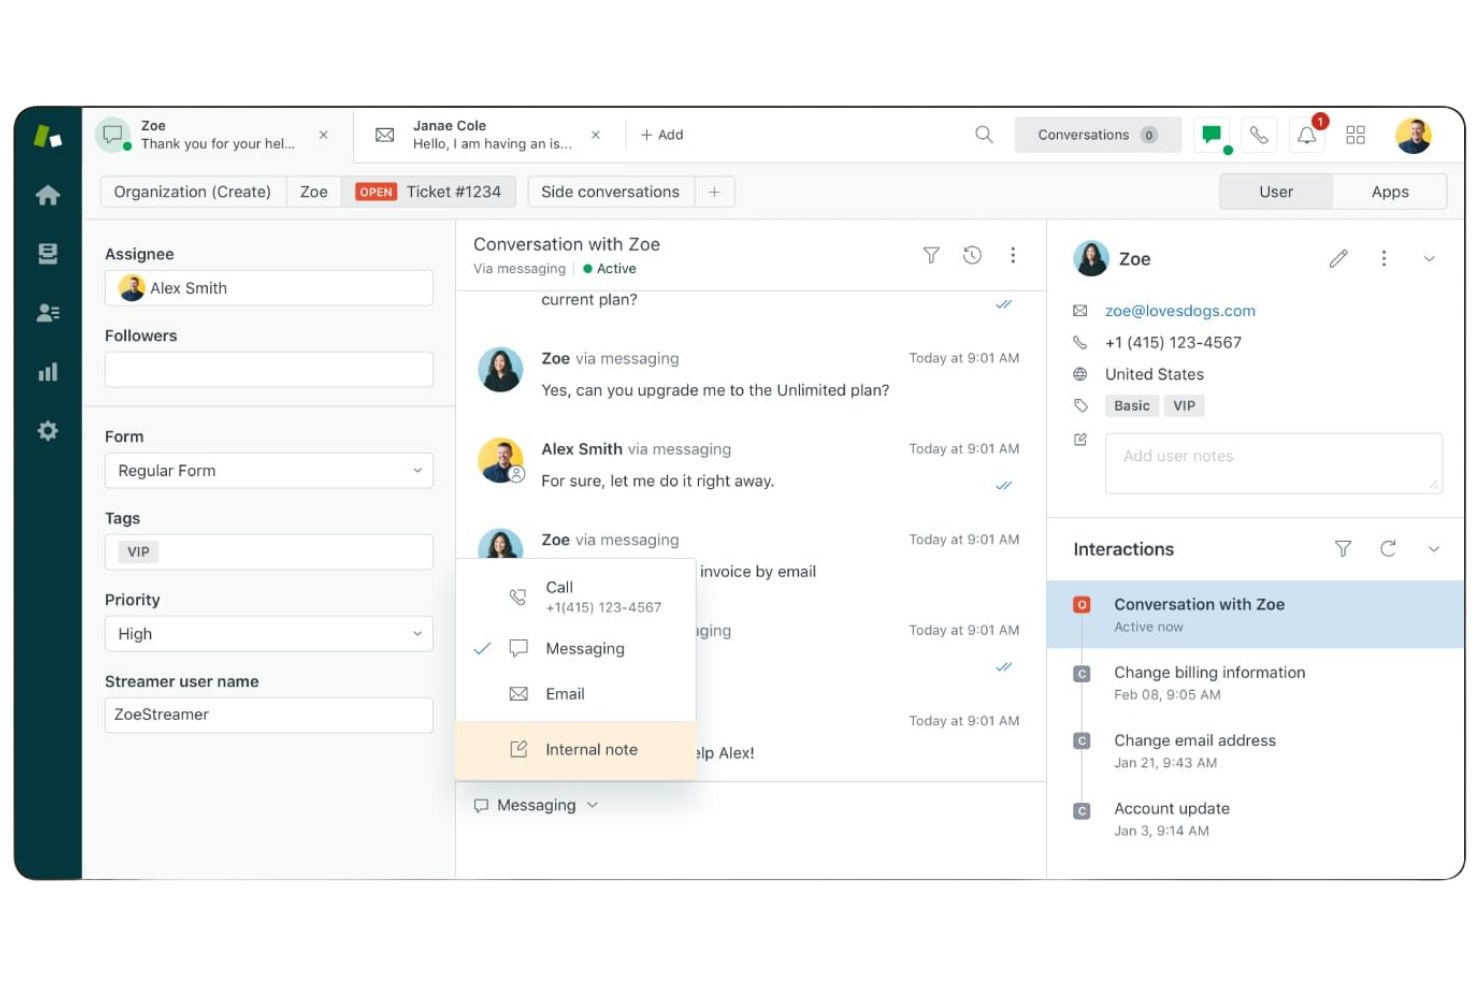Click the zoe@lovesdogs.com email link
This screenshot has height=987, width=1480.
pyautogui.click(x=1180, y=311)
